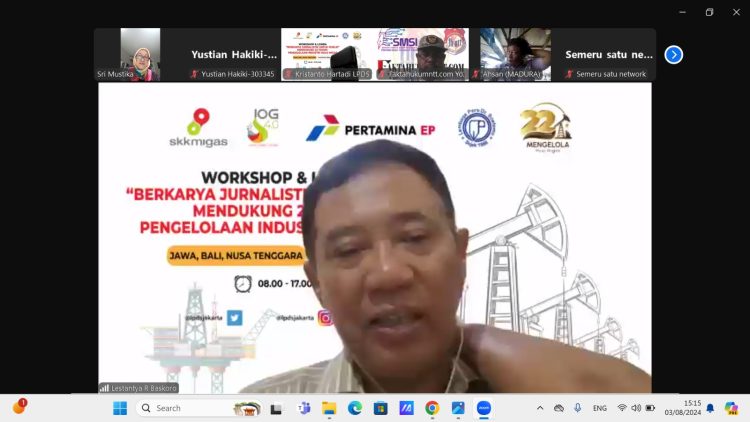750x422 pixels.
Task: Open volume control in system tray
Action: point(636,408)
